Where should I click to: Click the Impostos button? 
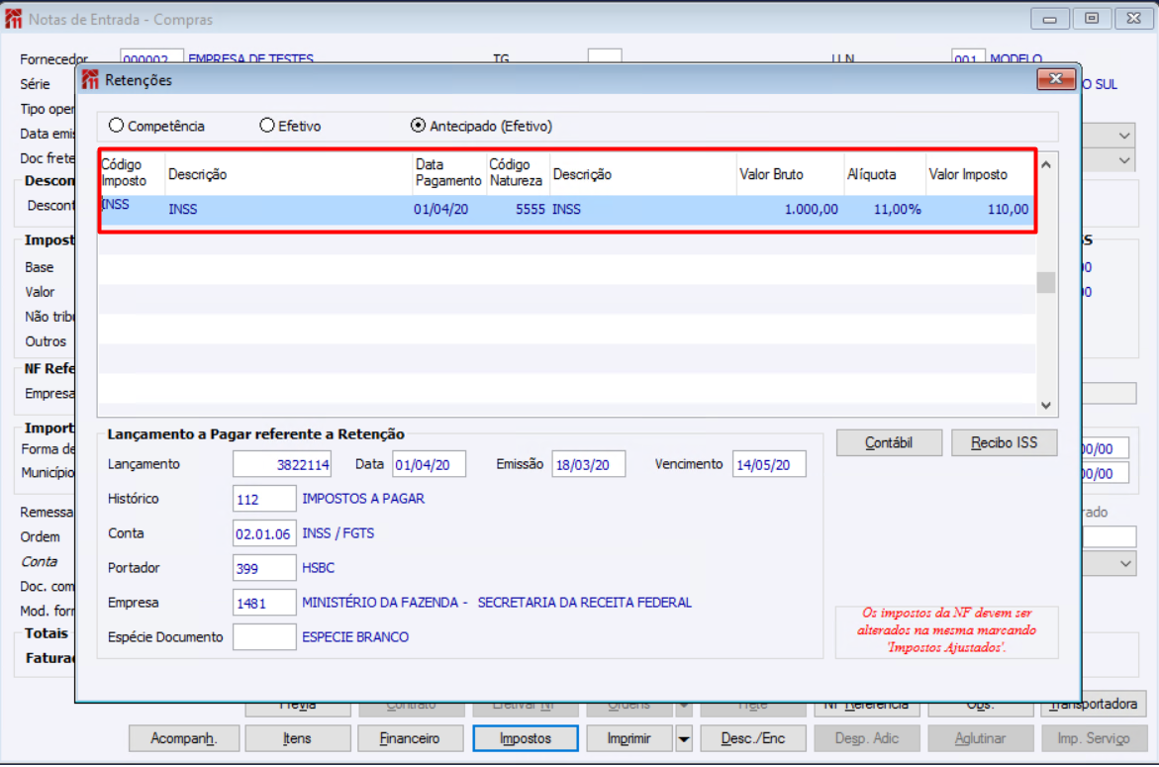525,738
